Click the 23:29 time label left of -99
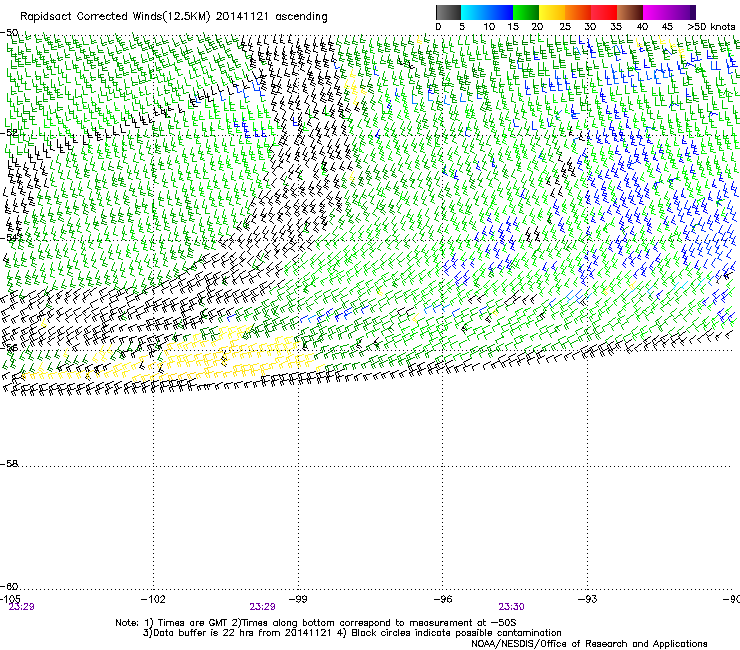This screenshot has width=740, height=650. pos(262,607)
